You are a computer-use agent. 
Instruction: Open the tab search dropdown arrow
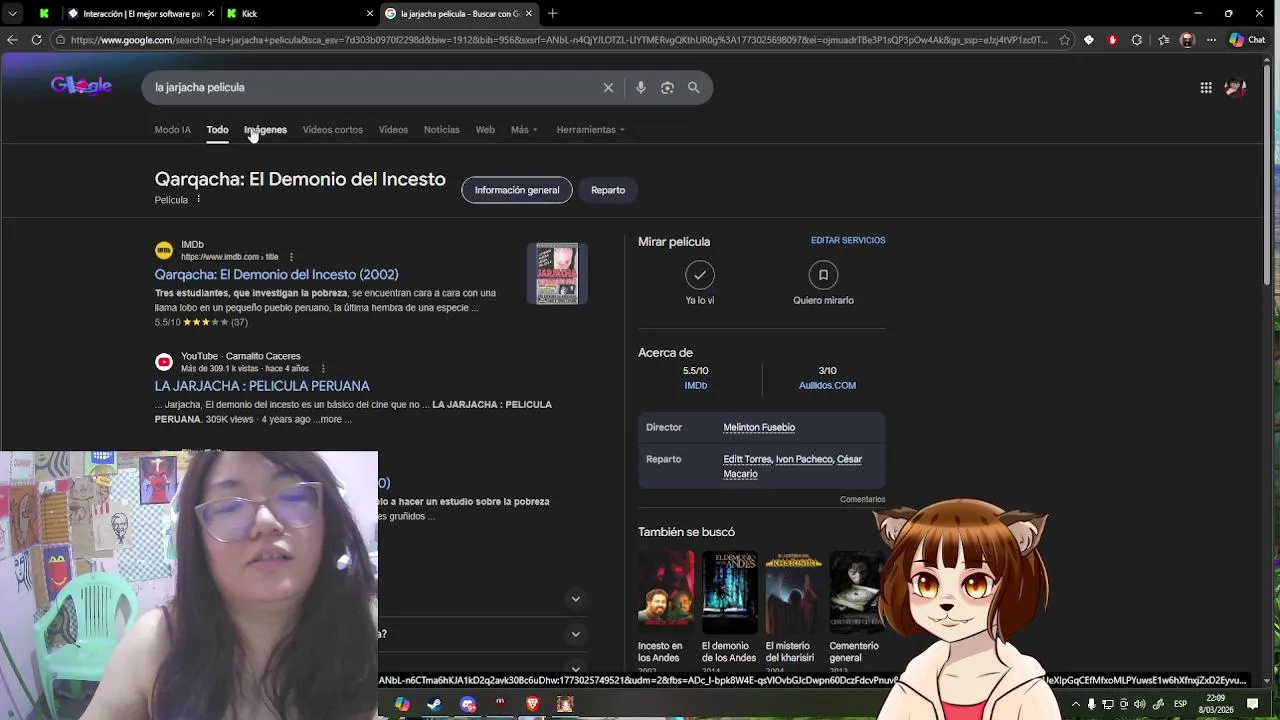pyautogui.click(x=12, y=13)
